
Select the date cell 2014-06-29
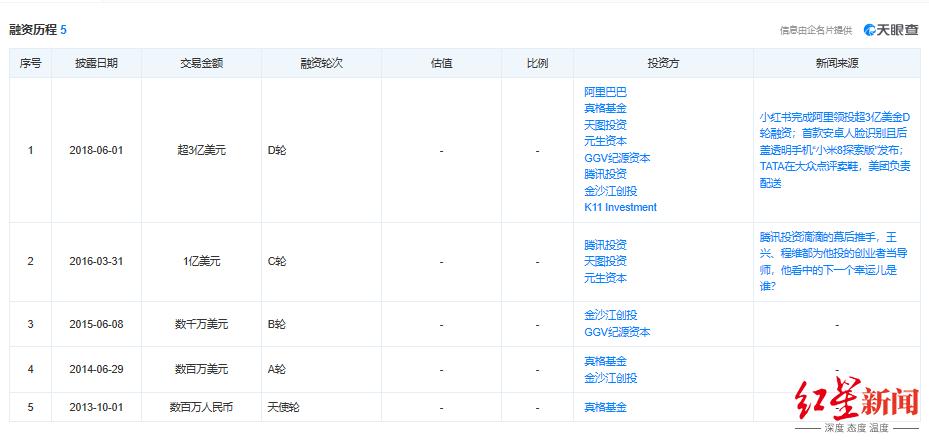[96, 369]
